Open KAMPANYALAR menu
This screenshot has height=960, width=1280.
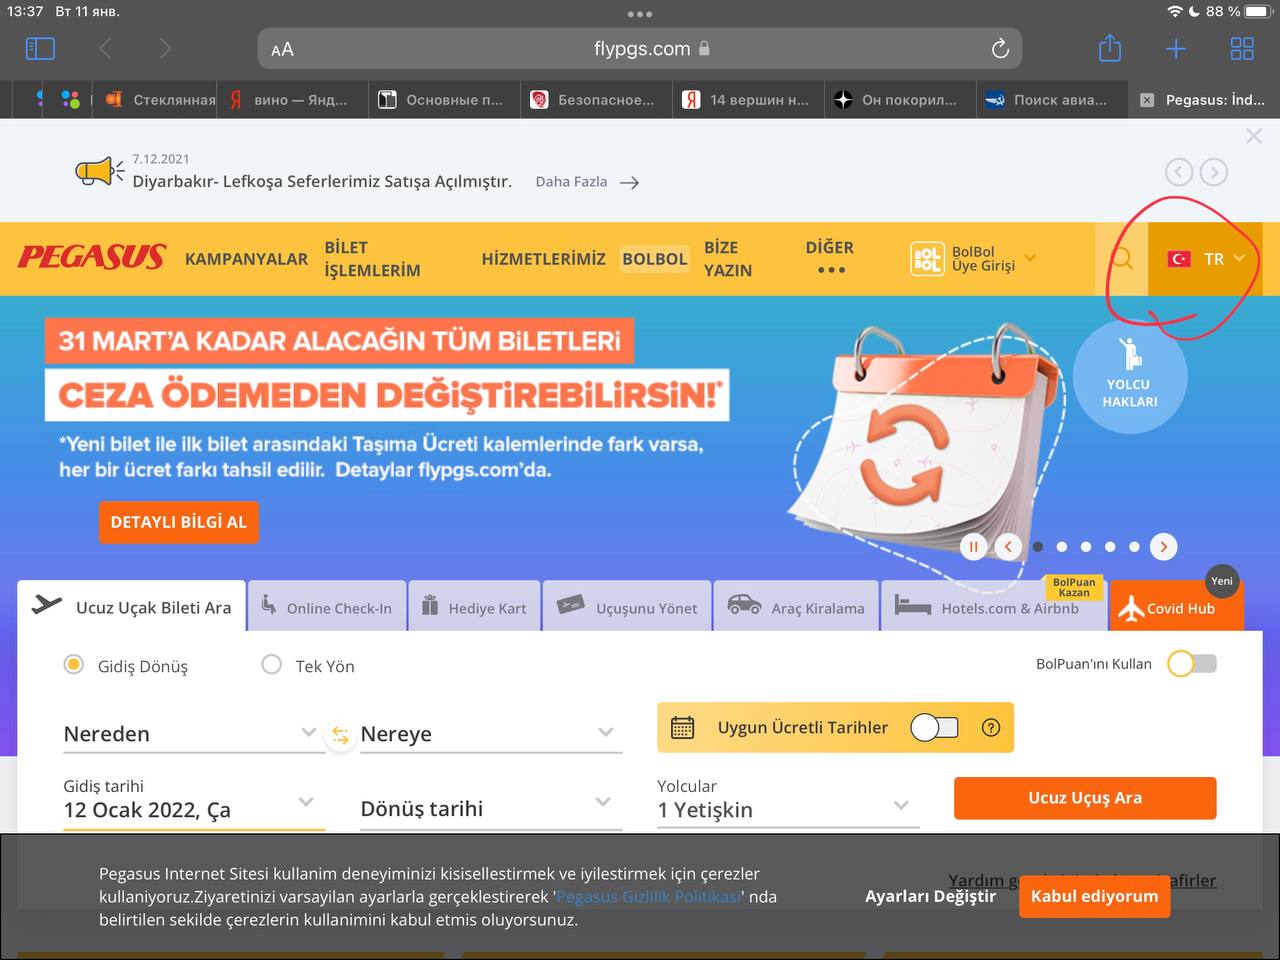(x=246, y=259)
